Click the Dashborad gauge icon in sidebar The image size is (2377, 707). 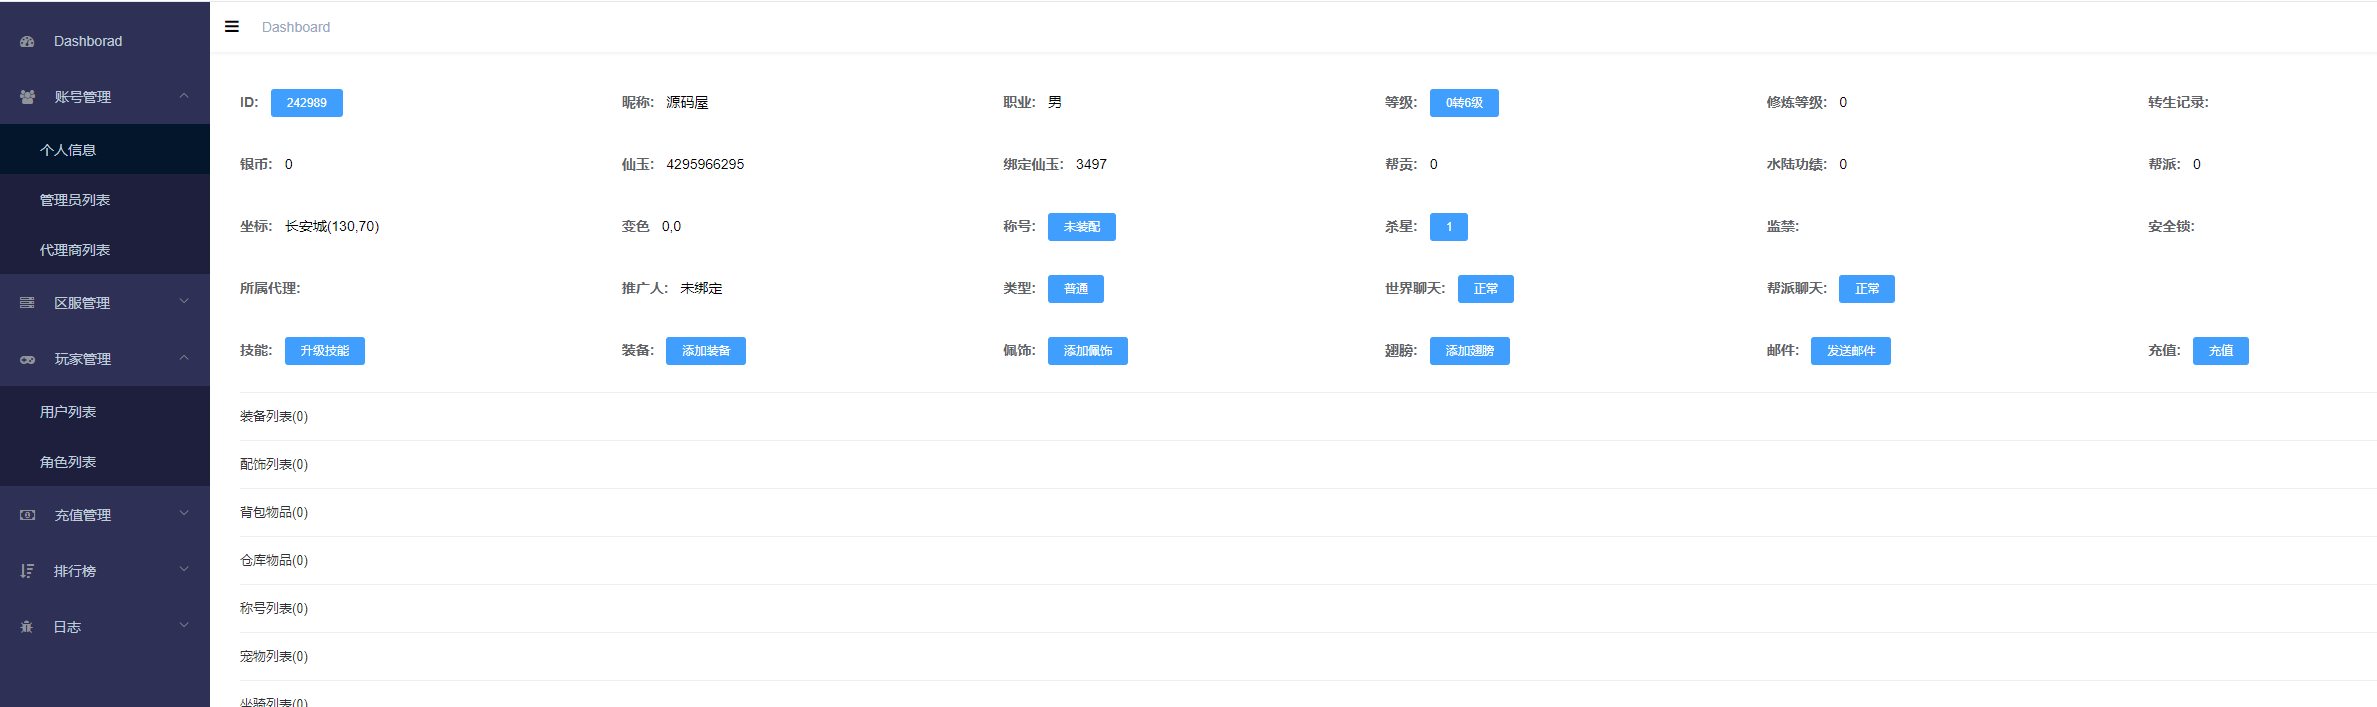pos(28,41)
